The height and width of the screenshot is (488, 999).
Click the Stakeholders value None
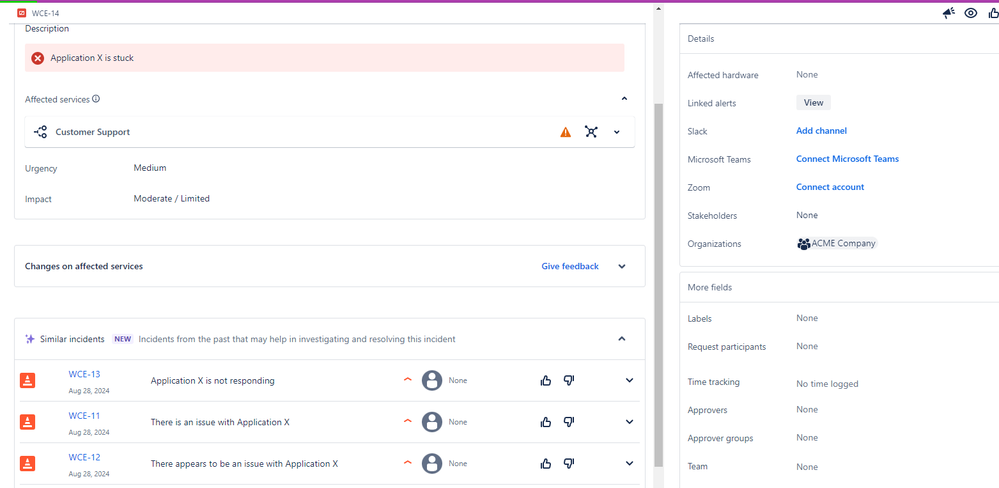(x=807, y=215)
